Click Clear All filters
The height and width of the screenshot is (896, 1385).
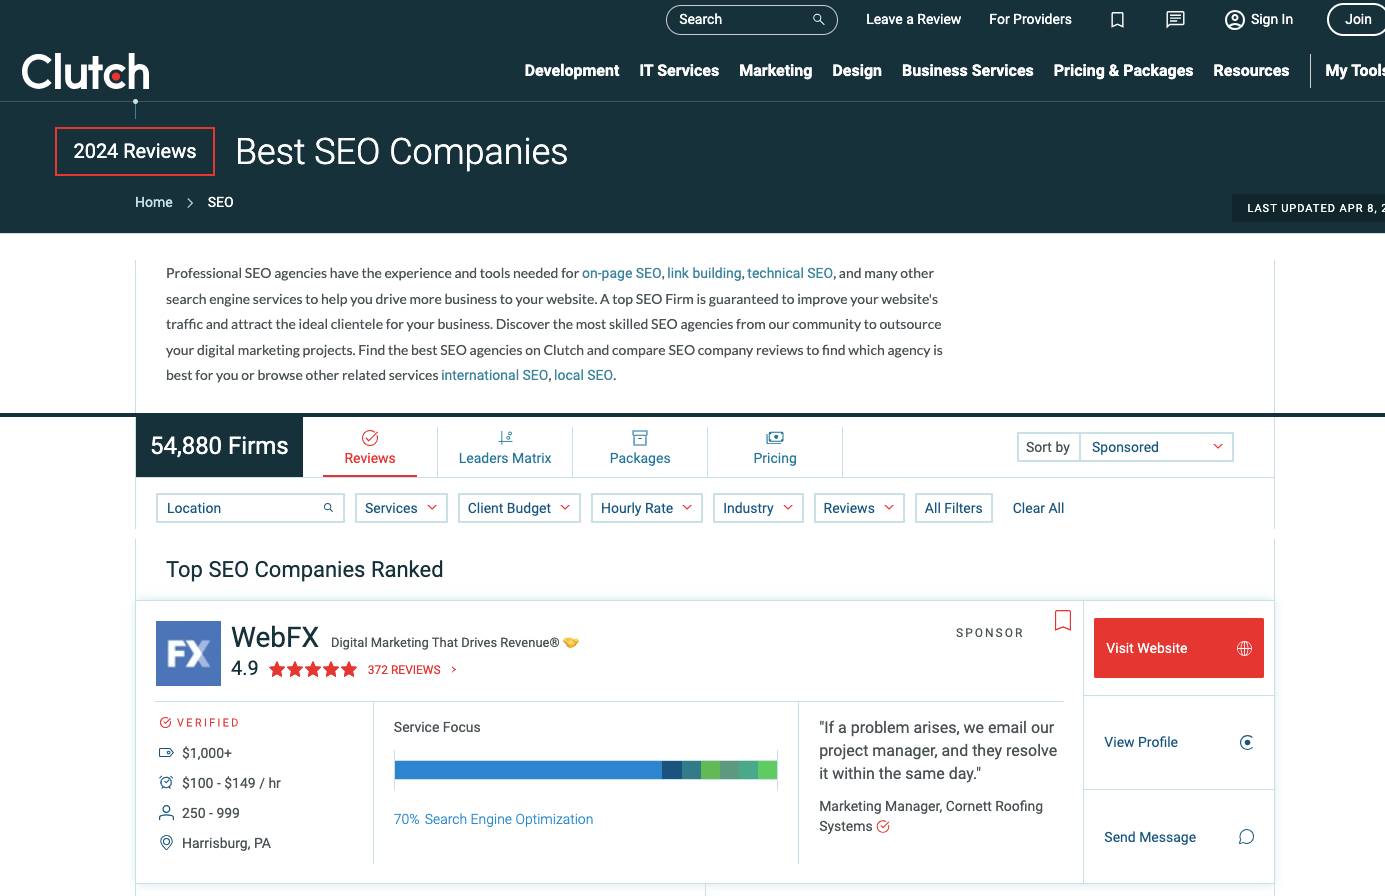[1038, 508]
